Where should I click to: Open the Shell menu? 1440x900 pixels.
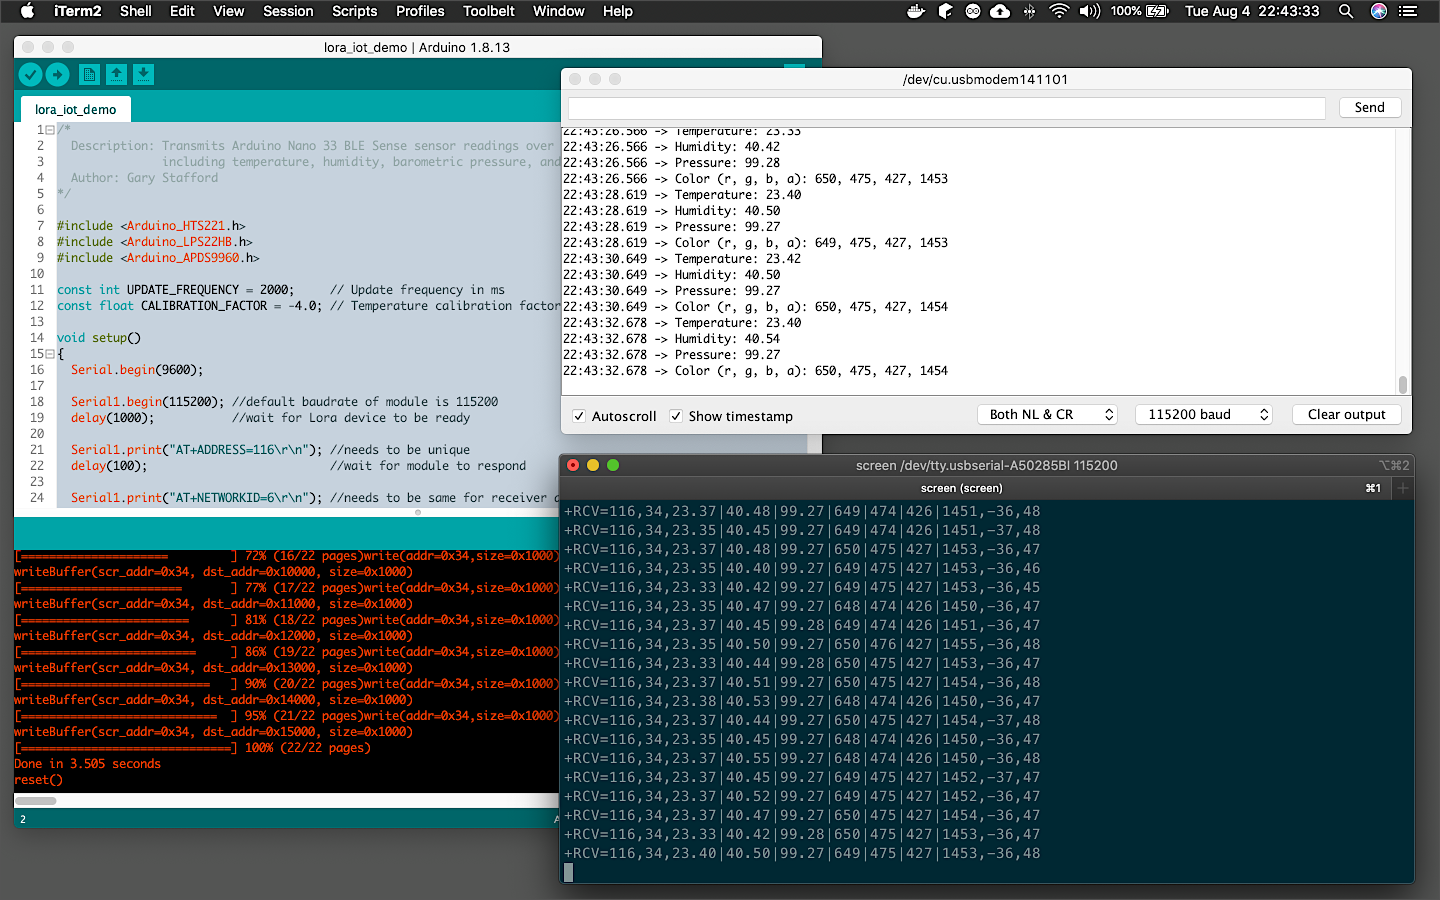click(x=136, y=11)
